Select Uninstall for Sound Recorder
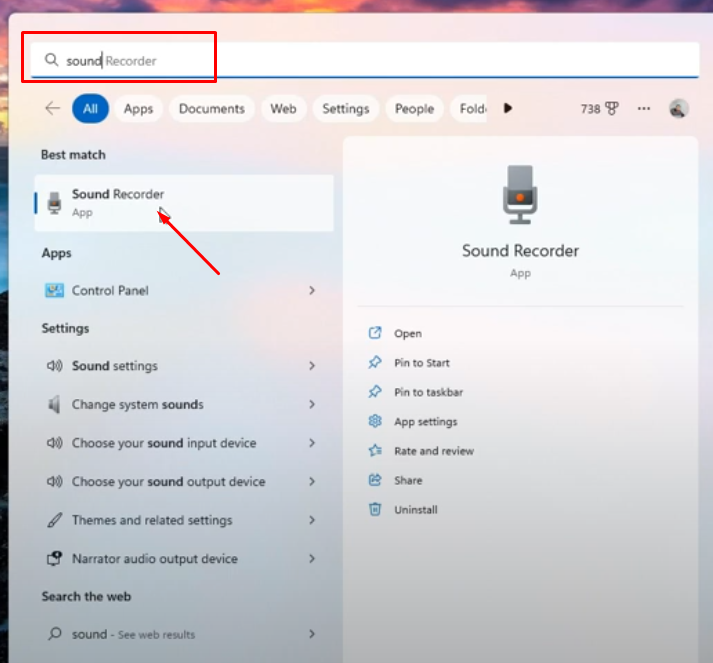 coord(416,510)
